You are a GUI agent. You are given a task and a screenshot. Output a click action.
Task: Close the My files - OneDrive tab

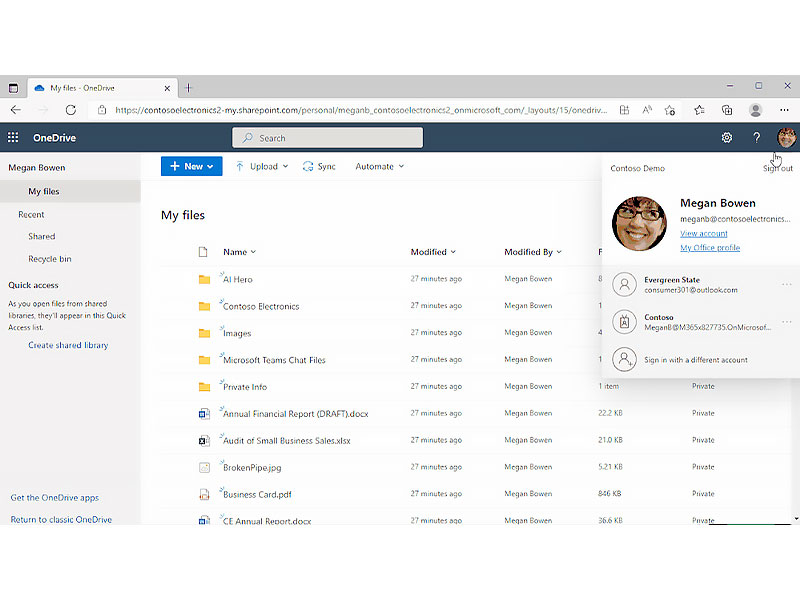pos(167,88)
